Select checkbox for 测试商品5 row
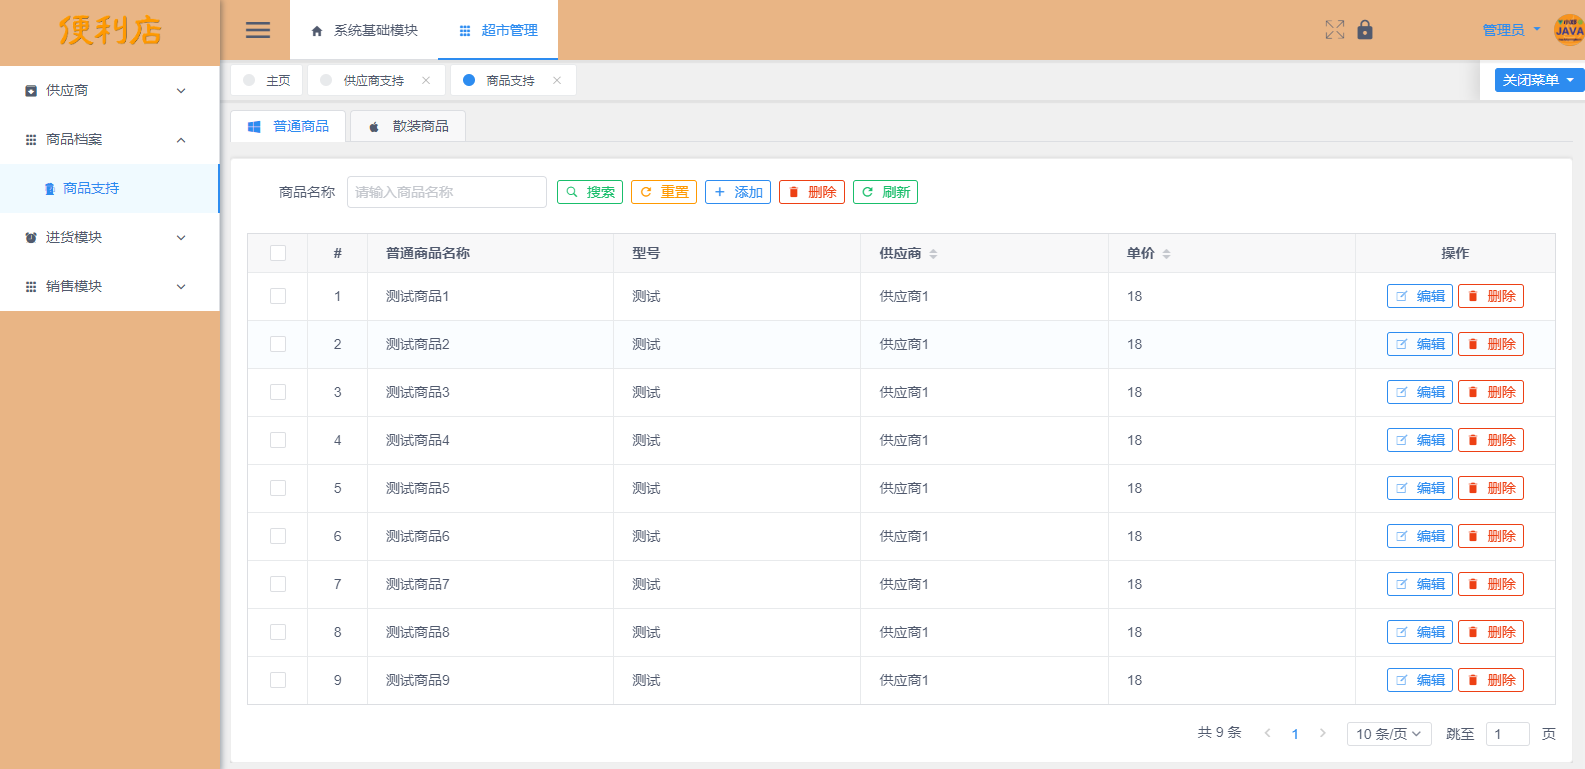This screenshot has width=1585, height=769. [278, 488]
